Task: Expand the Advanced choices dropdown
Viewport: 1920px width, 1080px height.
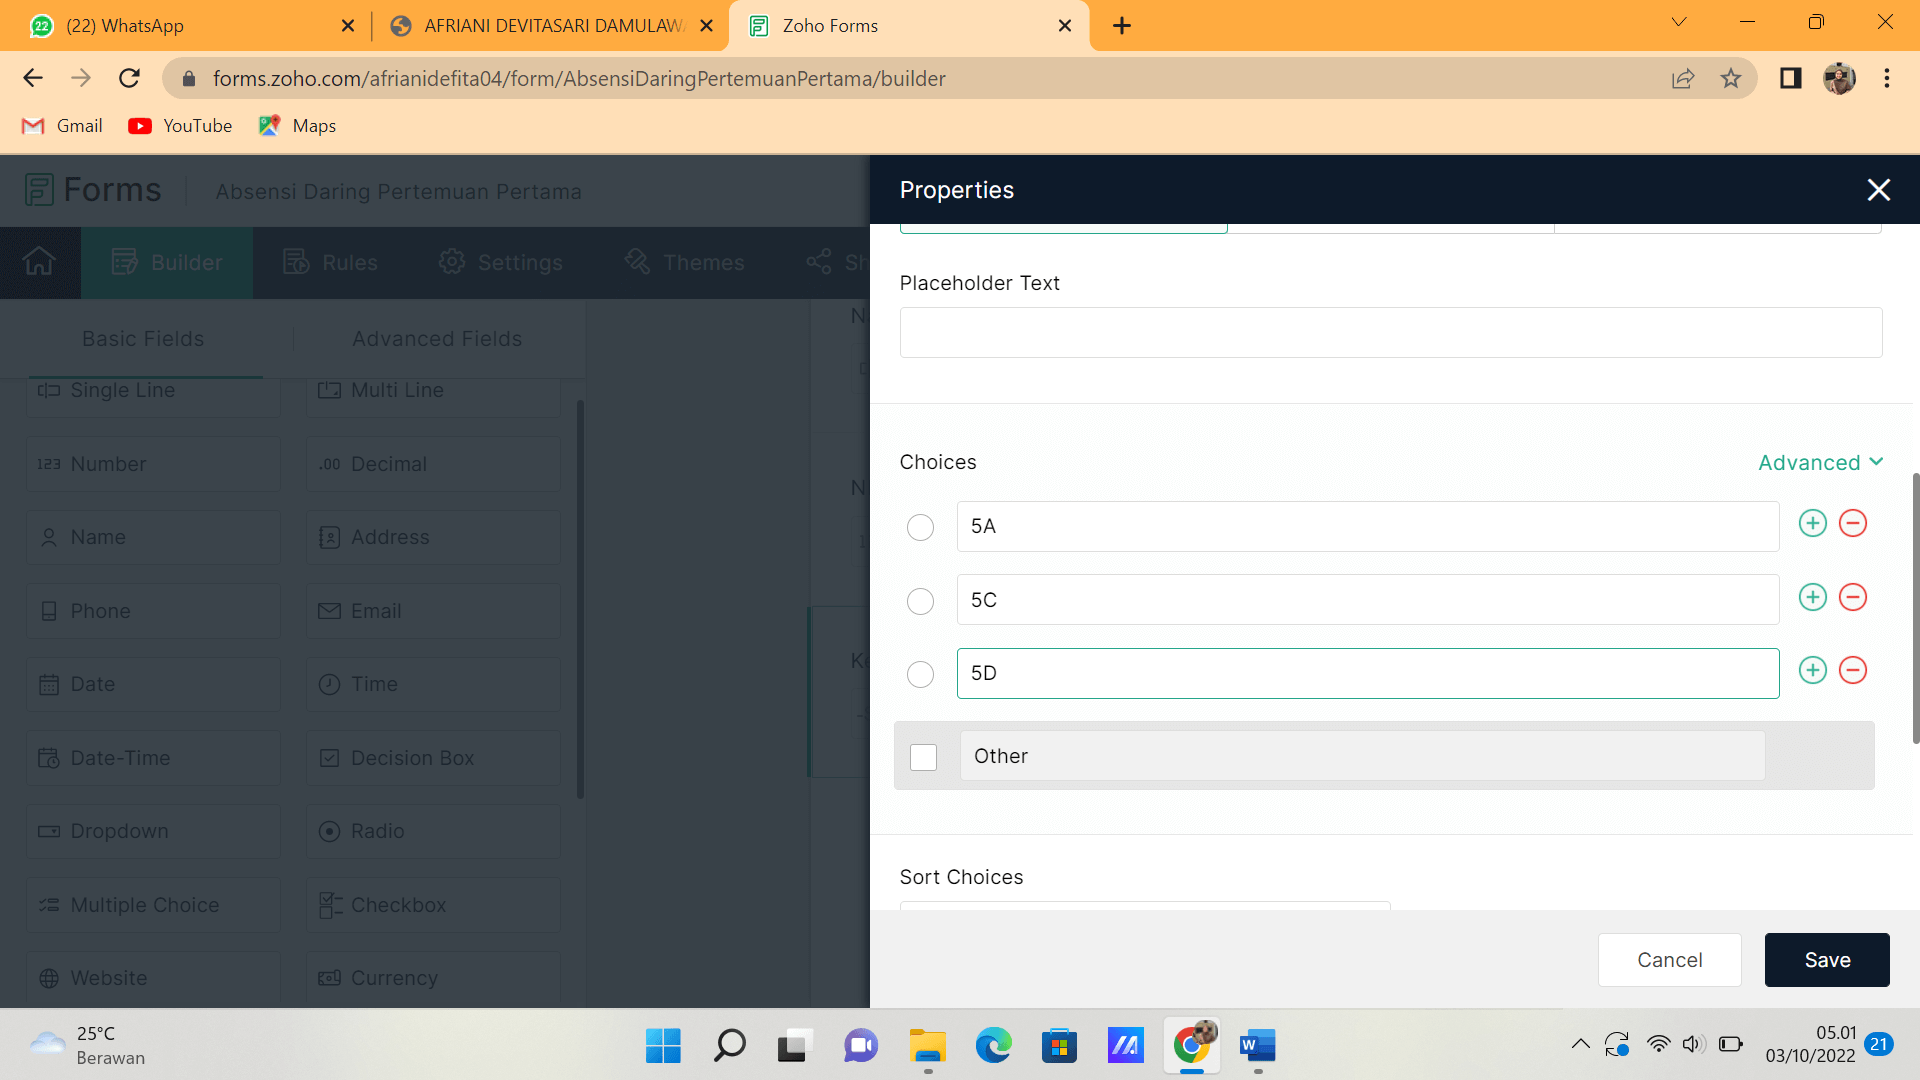Action: click(x=1821, y=462)
